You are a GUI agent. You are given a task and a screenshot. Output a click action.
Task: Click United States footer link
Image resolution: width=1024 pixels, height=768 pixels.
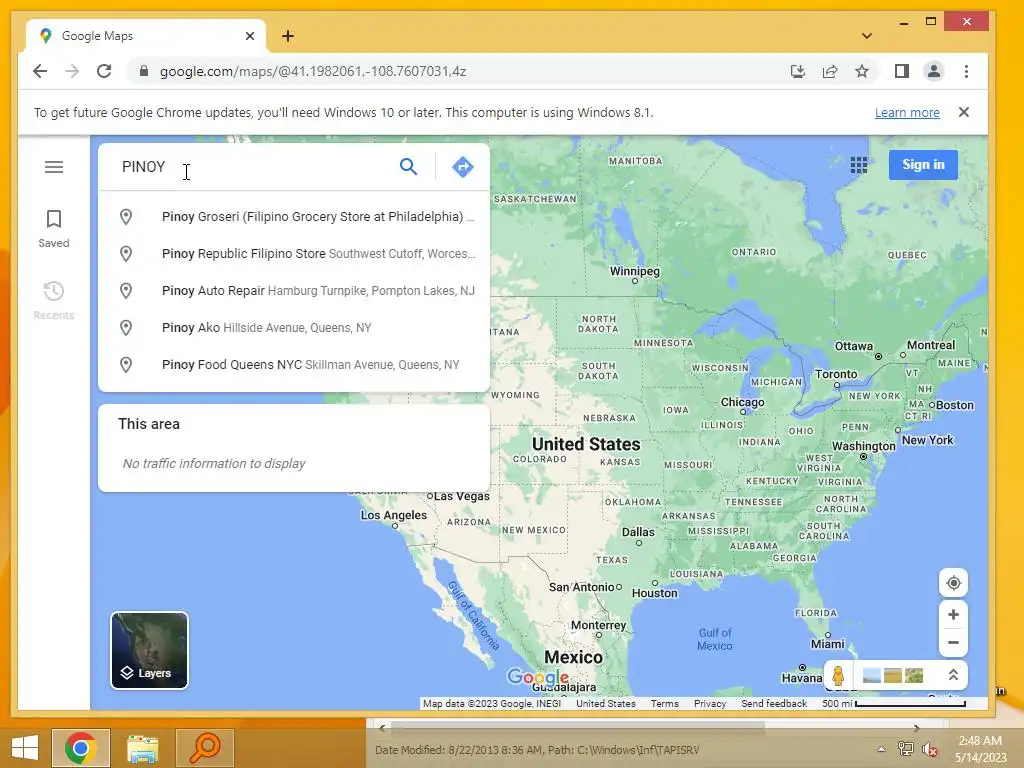point(605,703)
